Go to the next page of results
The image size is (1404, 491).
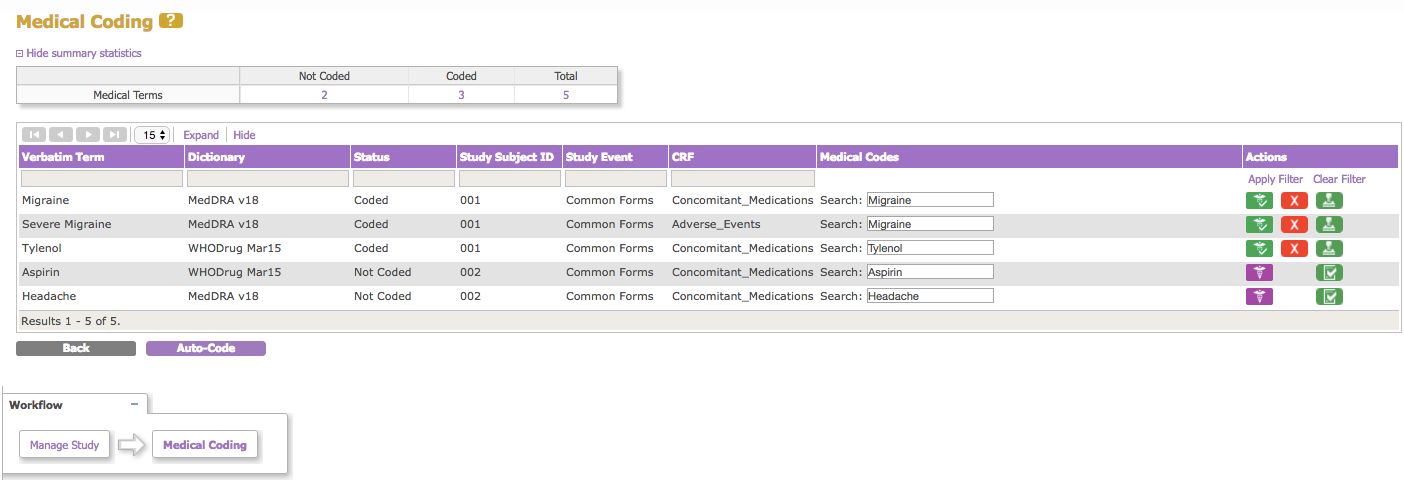(x=88, y=135)
